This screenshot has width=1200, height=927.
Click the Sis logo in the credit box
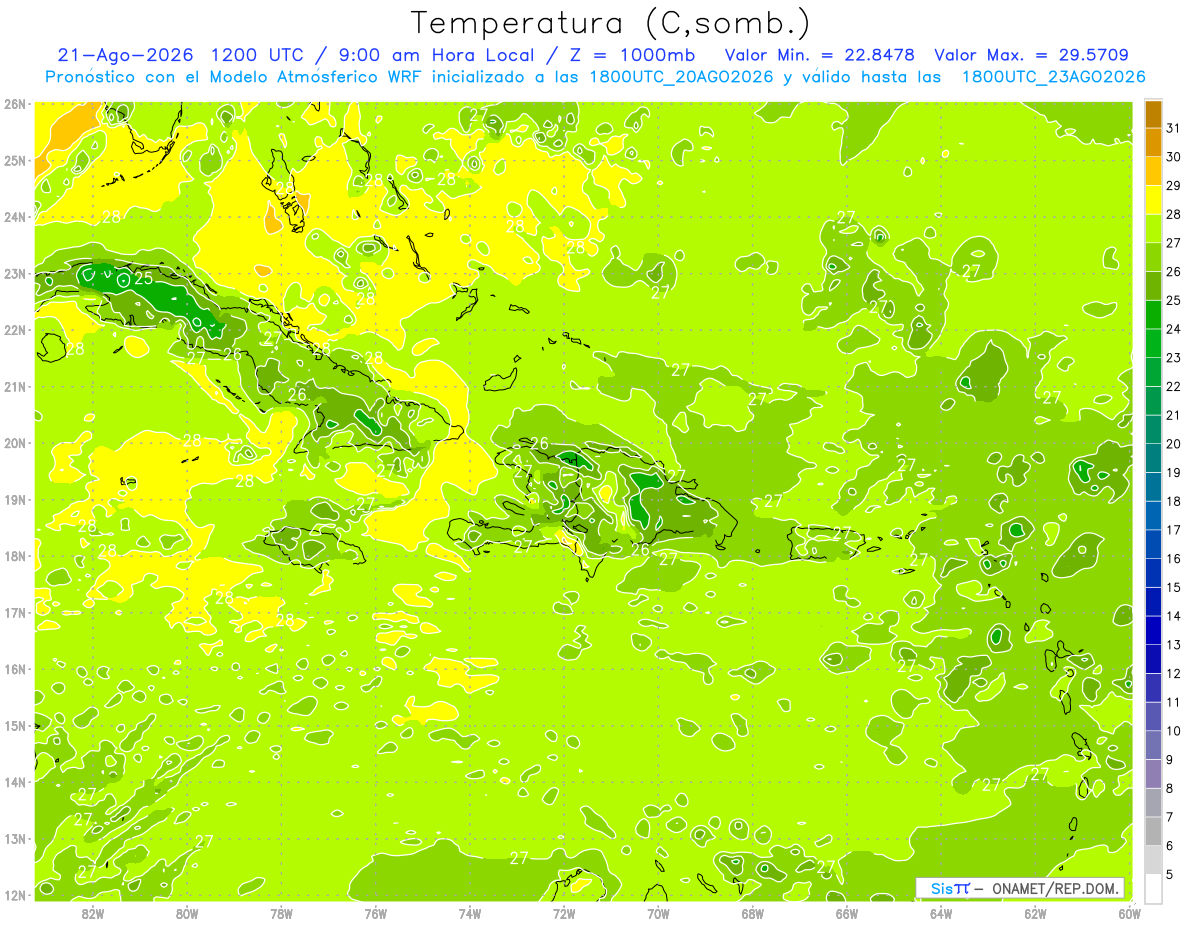(950, 889)
